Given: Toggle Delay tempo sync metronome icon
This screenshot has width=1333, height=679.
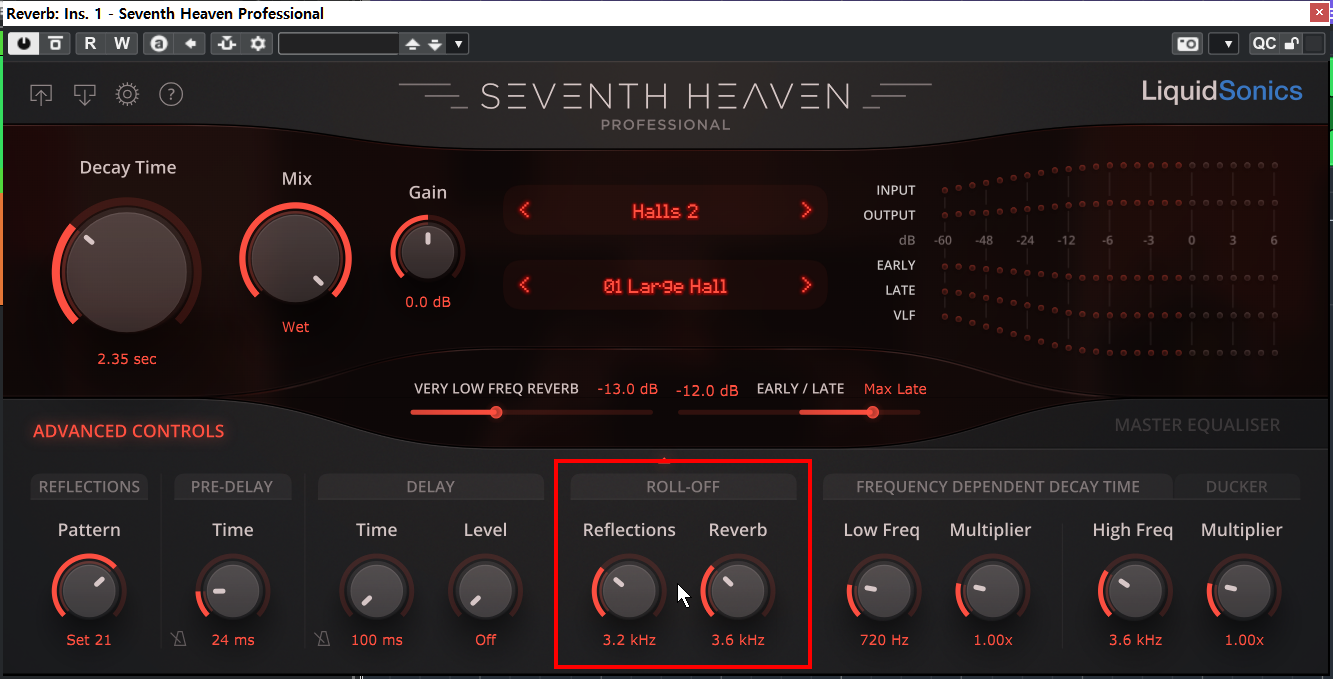Looking at the screenshot, I should point(323,639).
